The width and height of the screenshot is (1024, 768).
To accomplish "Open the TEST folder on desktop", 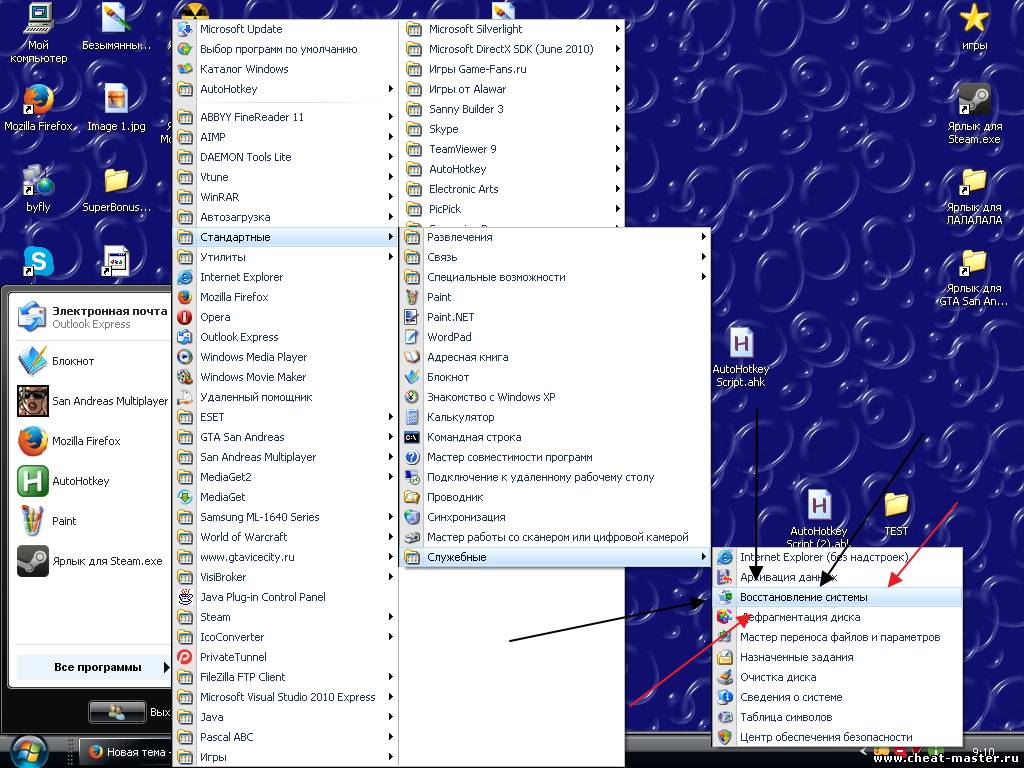I will (895, 505).
